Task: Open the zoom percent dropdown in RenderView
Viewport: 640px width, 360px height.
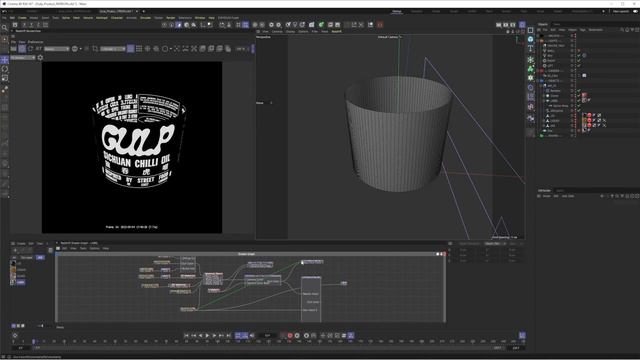Action: [241, 49]
